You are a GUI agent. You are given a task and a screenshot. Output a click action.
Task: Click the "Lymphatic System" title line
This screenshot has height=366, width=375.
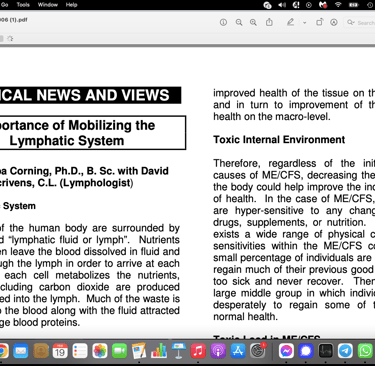tap(67, 141)
